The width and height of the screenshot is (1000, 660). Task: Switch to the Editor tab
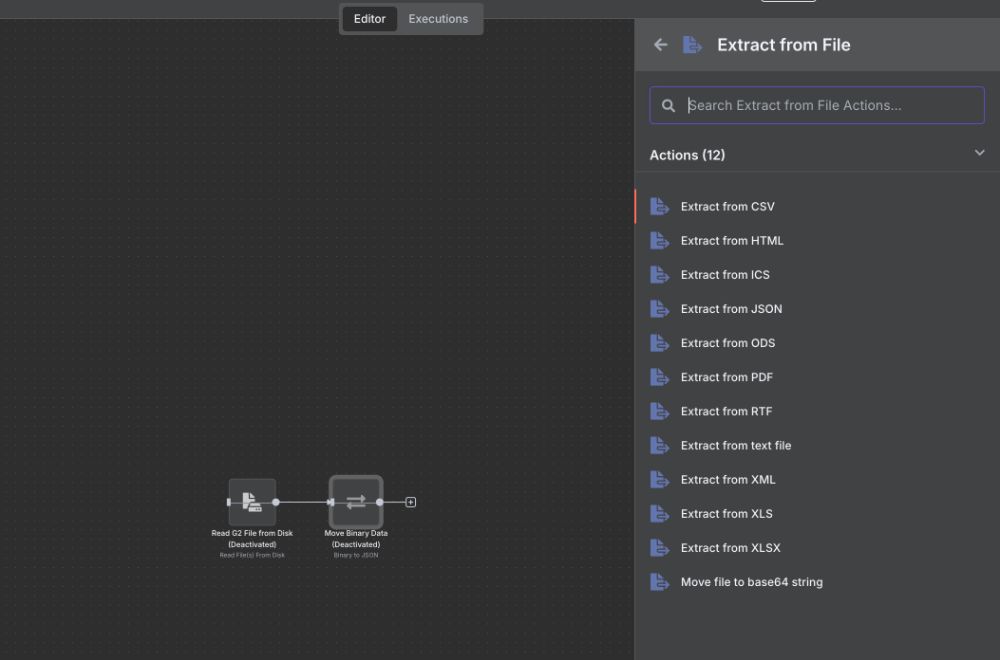point(369,18)
